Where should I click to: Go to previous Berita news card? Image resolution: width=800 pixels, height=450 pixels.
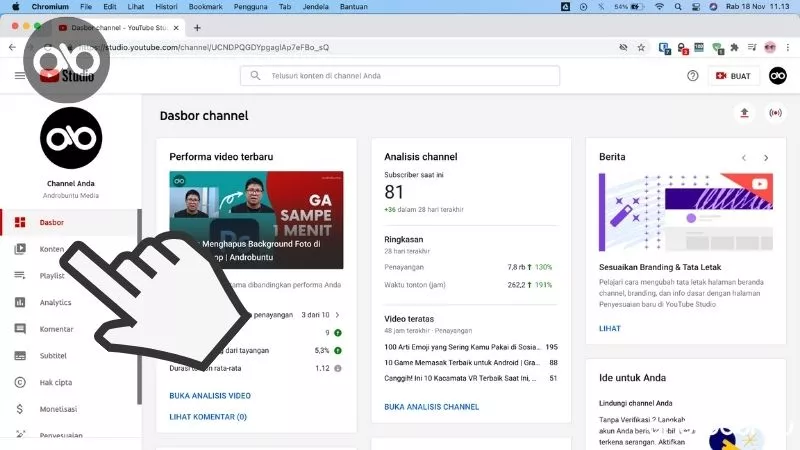pos(744,158)
